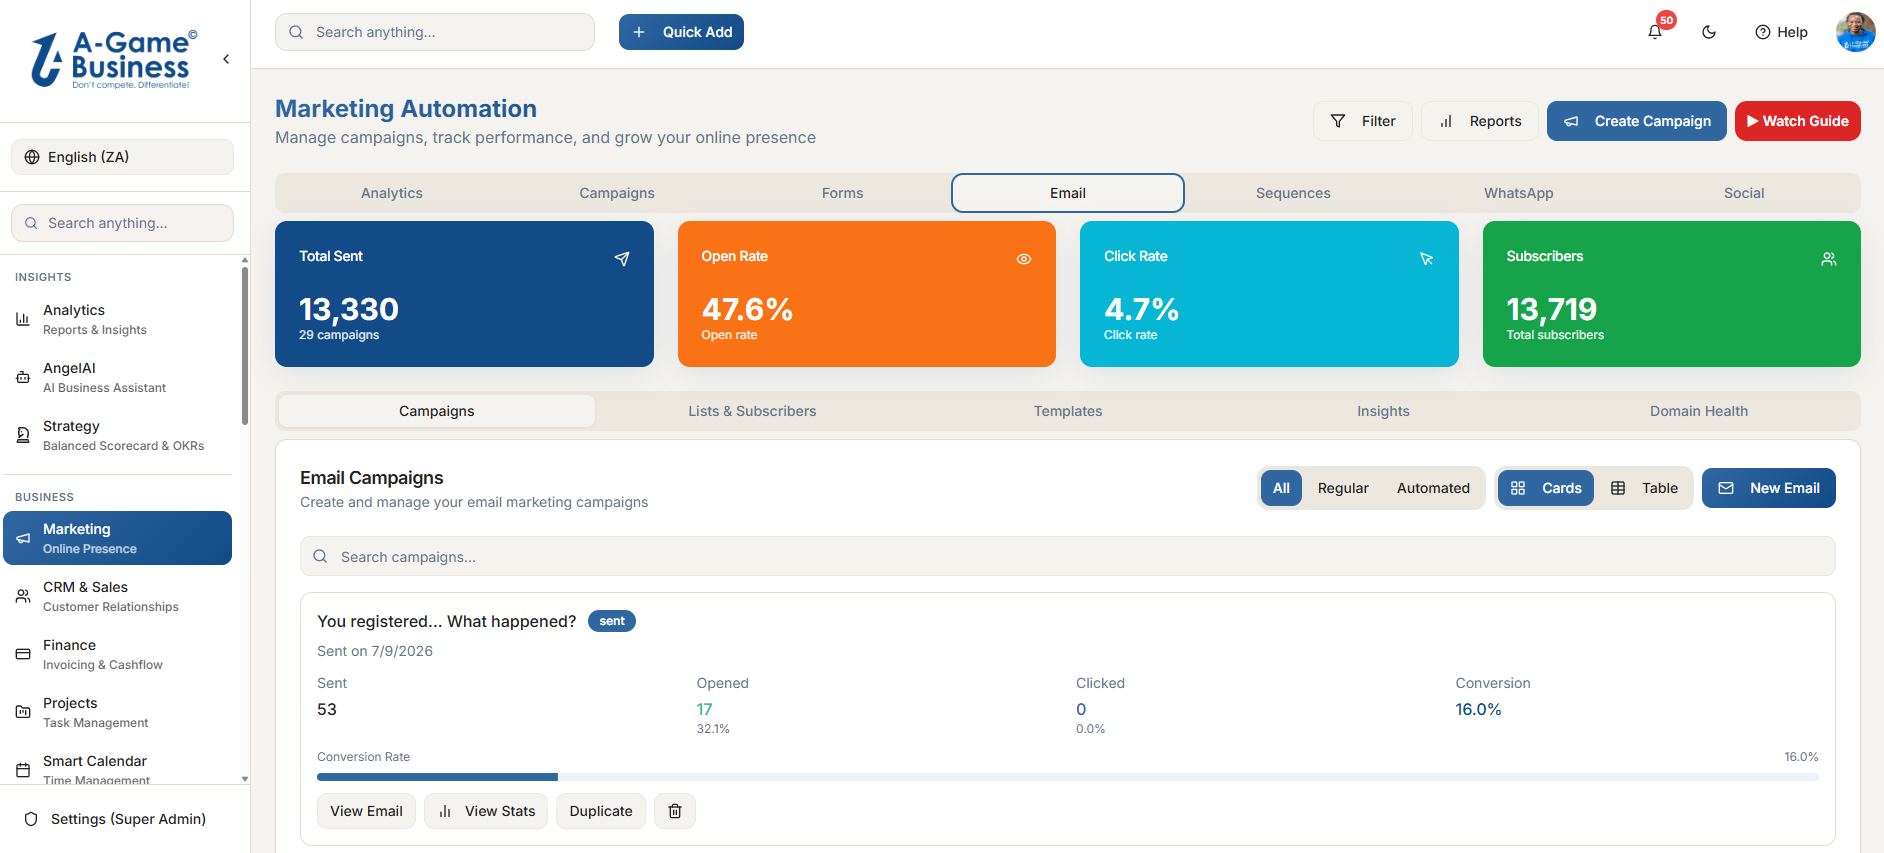
Task: Select the Email tab
Action: click(x=1068, y=193)
